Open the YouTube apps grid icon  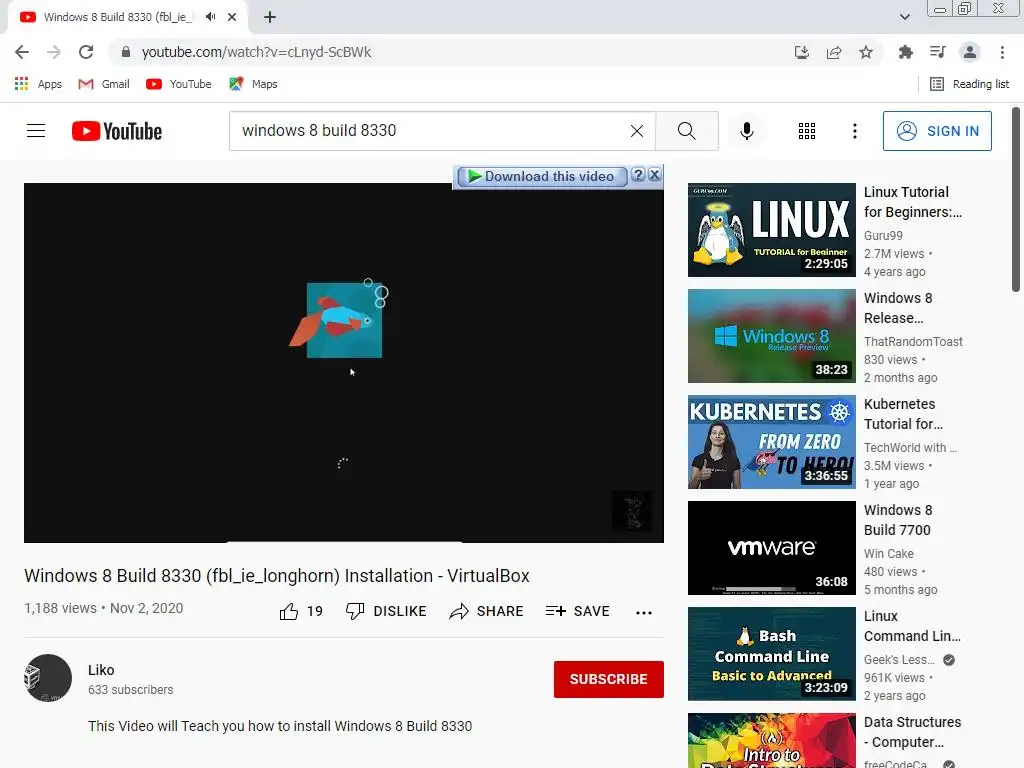807,131
